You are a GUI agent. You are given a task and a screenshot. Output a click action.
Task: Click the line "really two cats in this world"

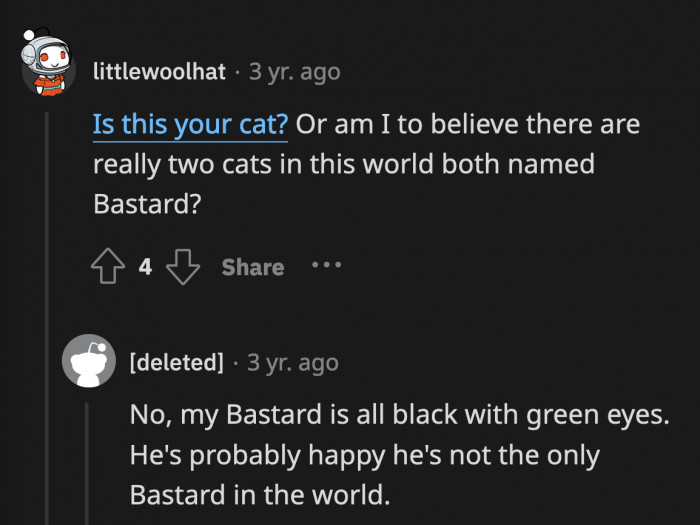(263, 164)
